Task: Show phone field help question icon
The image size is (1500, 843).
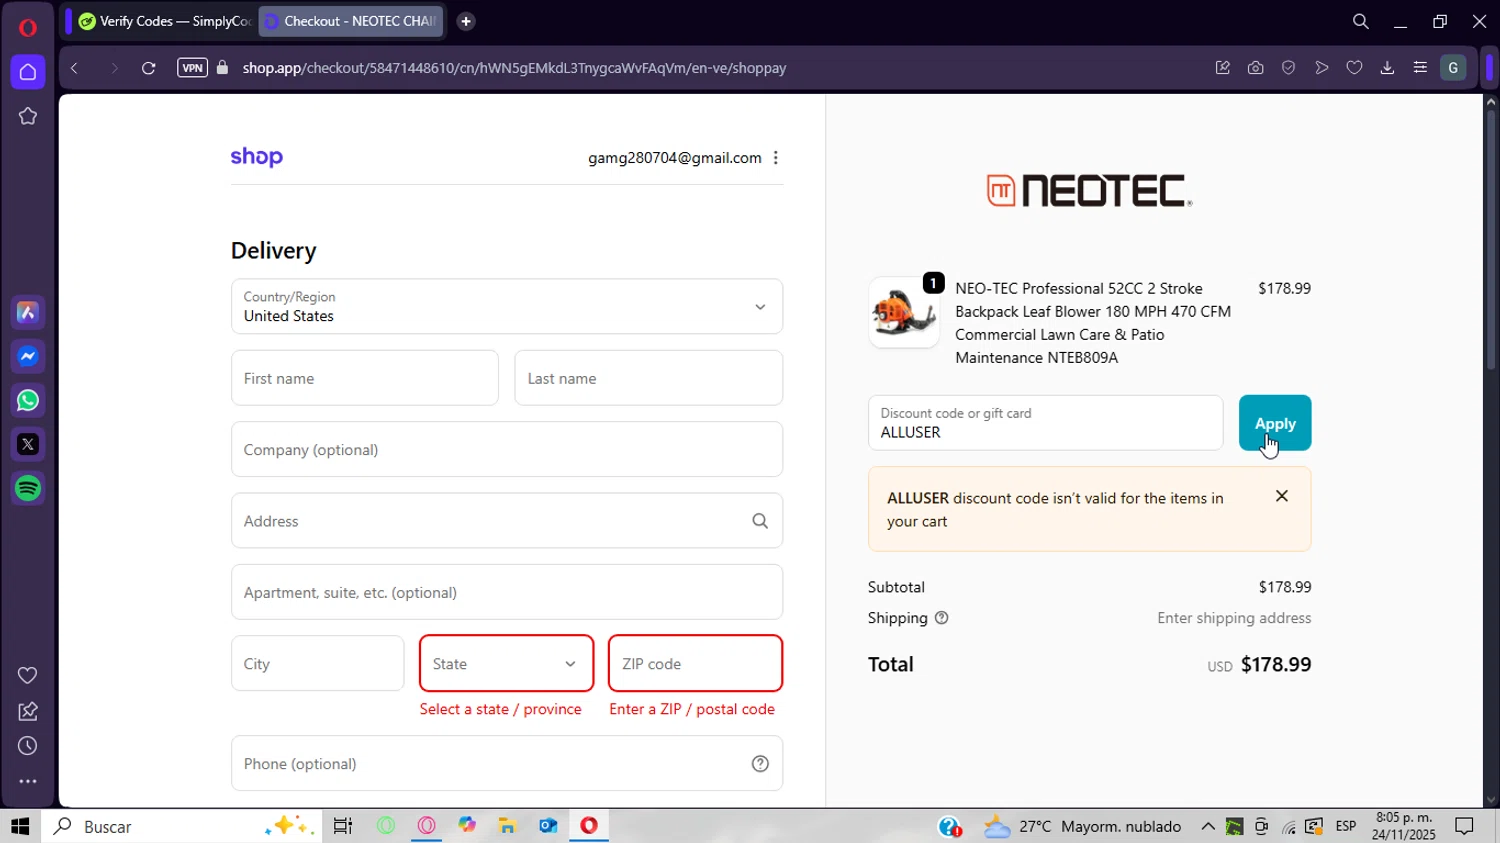Action: point(760,764)
